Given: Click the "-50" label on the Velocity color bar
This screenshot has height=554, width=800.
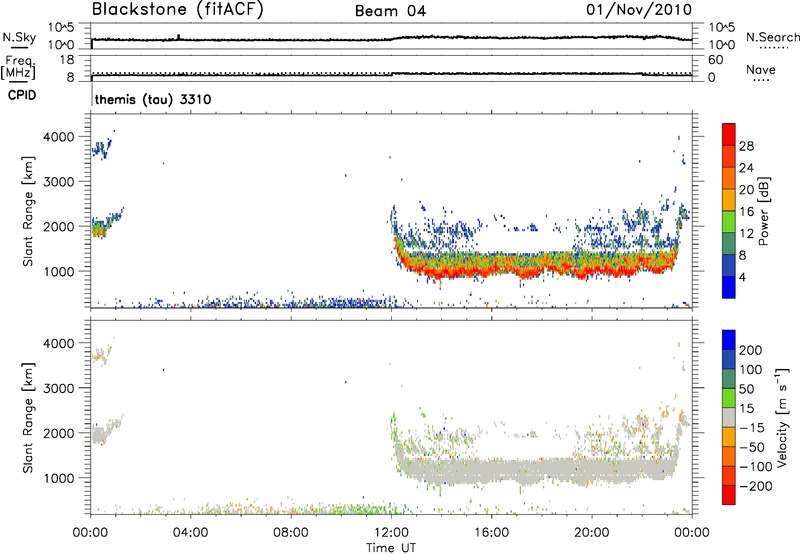Looking at the screenshot, I should pyautogui.click(x=752, y=447).
